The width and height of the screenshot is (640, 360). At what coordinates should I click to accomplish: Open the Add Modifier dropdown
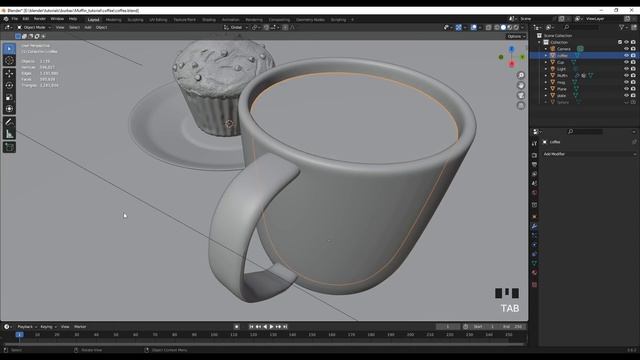coord(589,154)
